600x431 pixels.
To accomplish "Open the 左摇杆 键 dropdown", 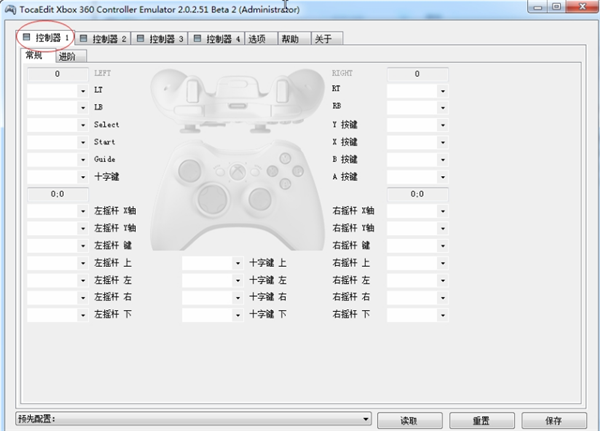I will click(58, 246).
